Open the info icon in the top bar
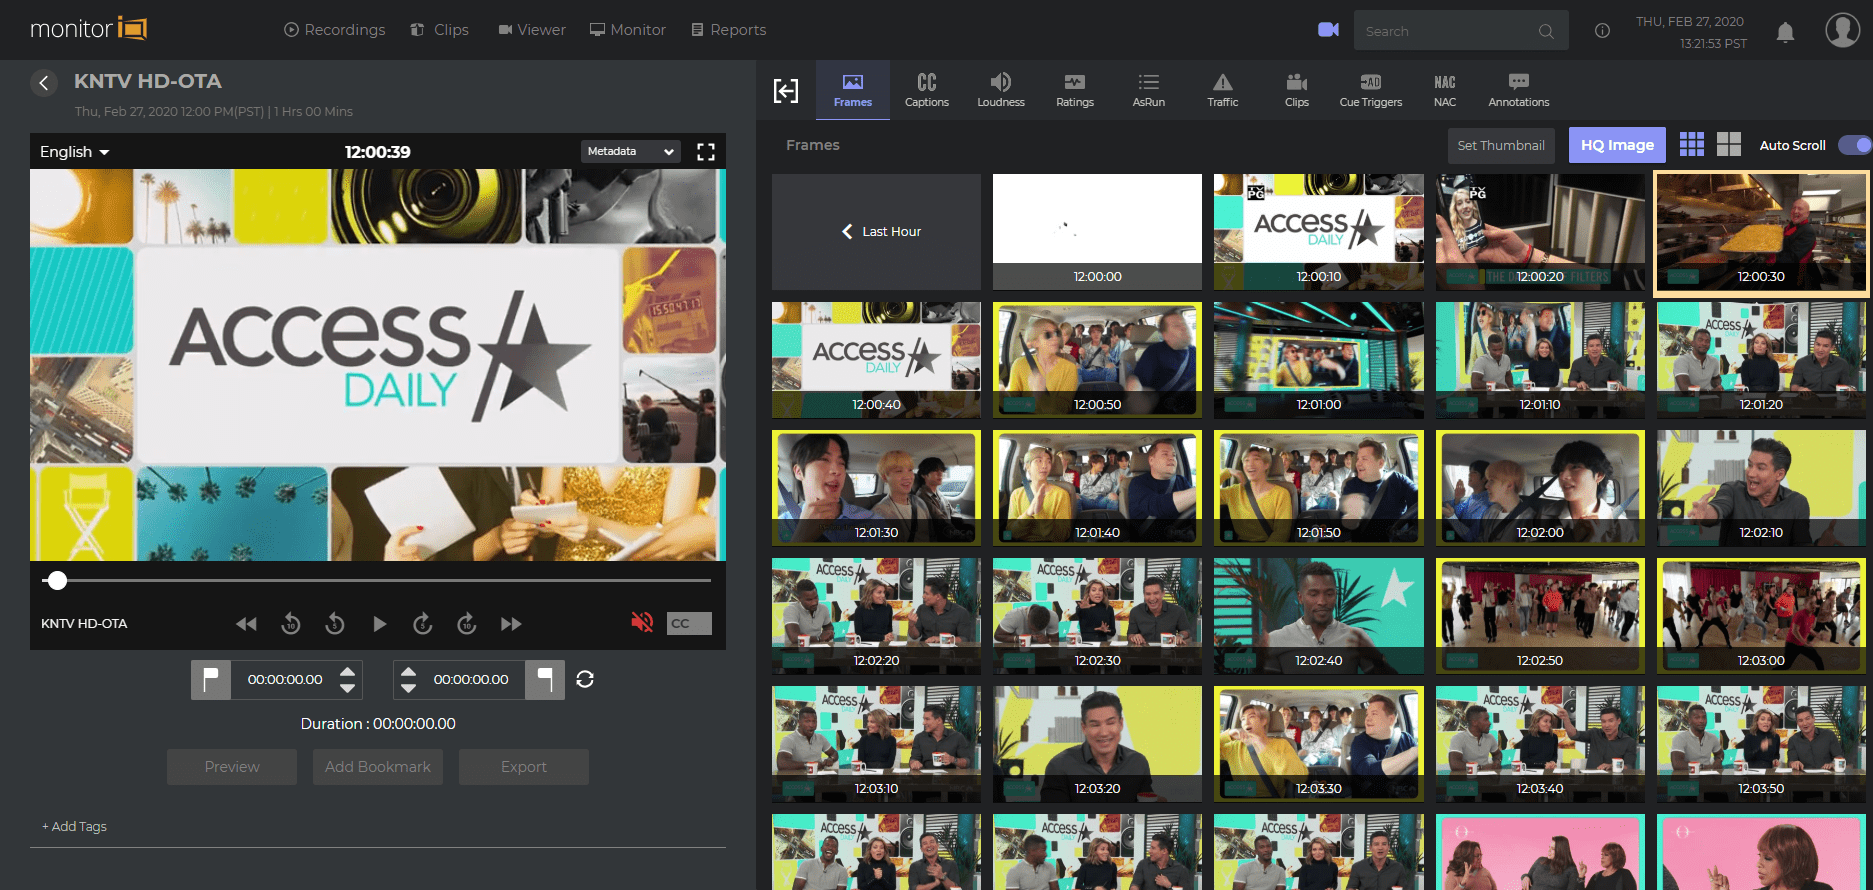This screenshot has width=1873, height=890. [1602, 31]
